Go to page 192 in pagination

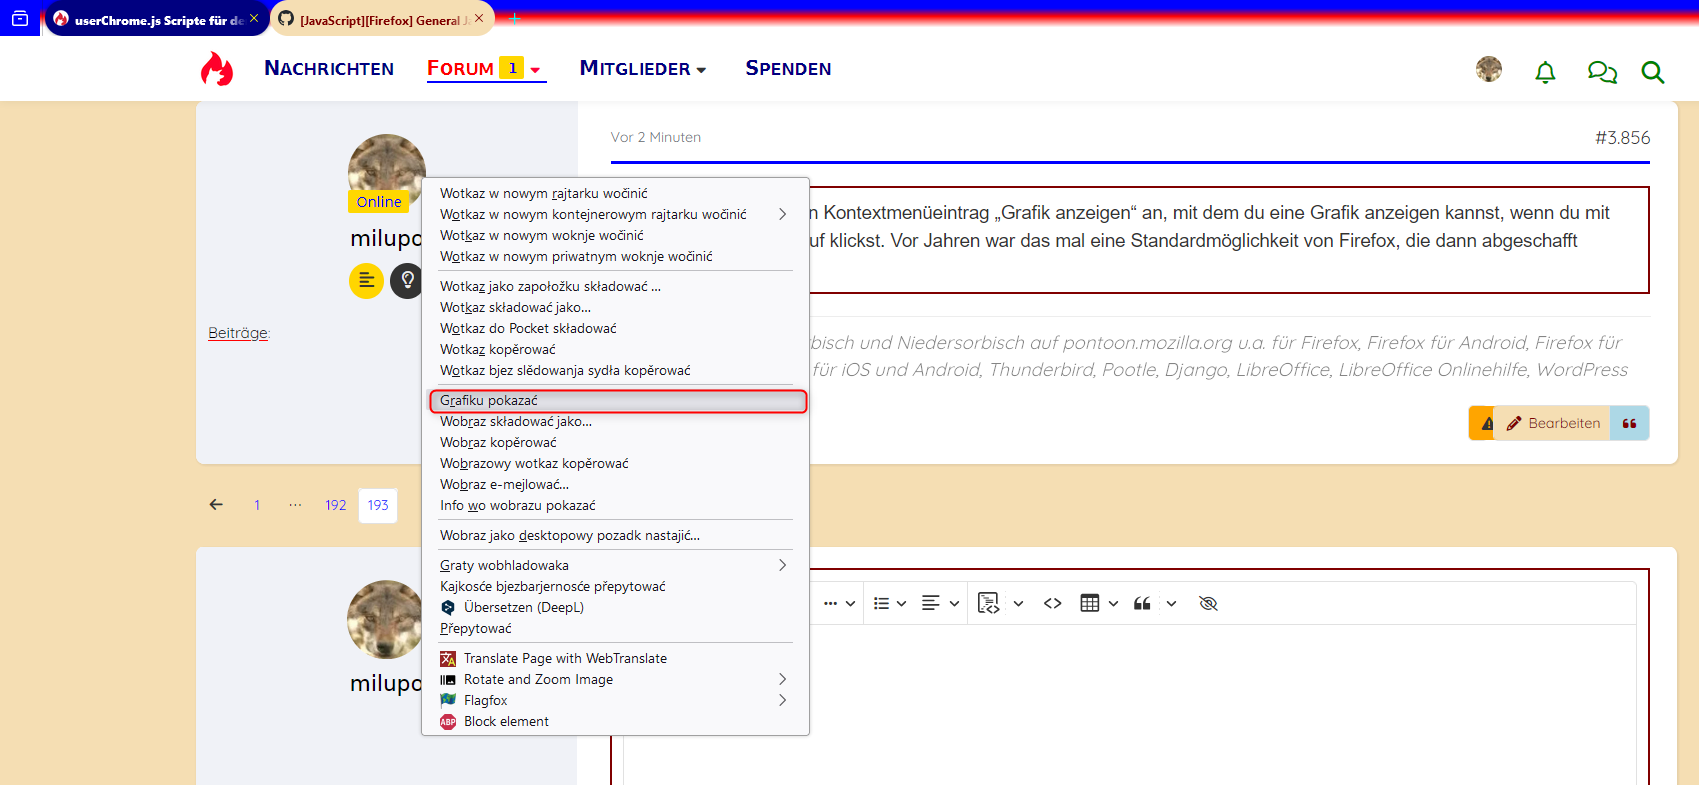click(336, 505)
